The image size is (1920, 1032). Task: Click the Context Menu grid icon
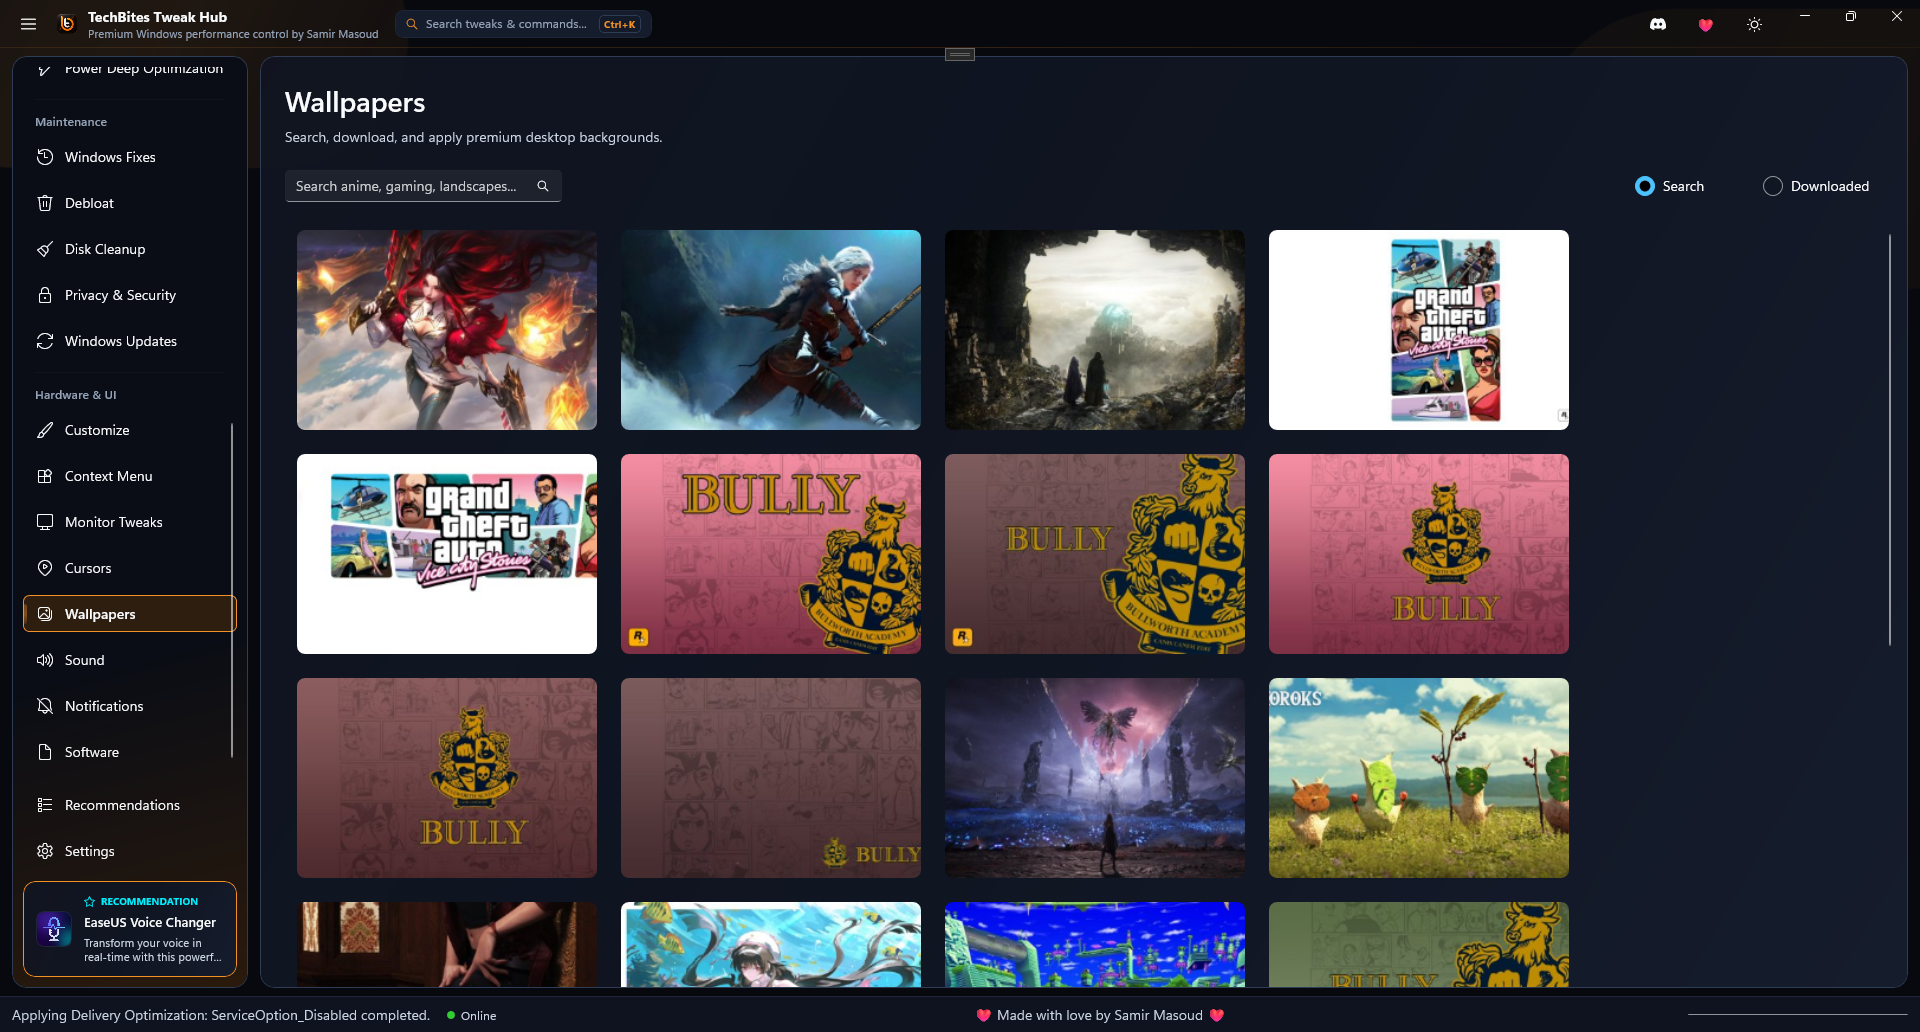pos(45,476)
